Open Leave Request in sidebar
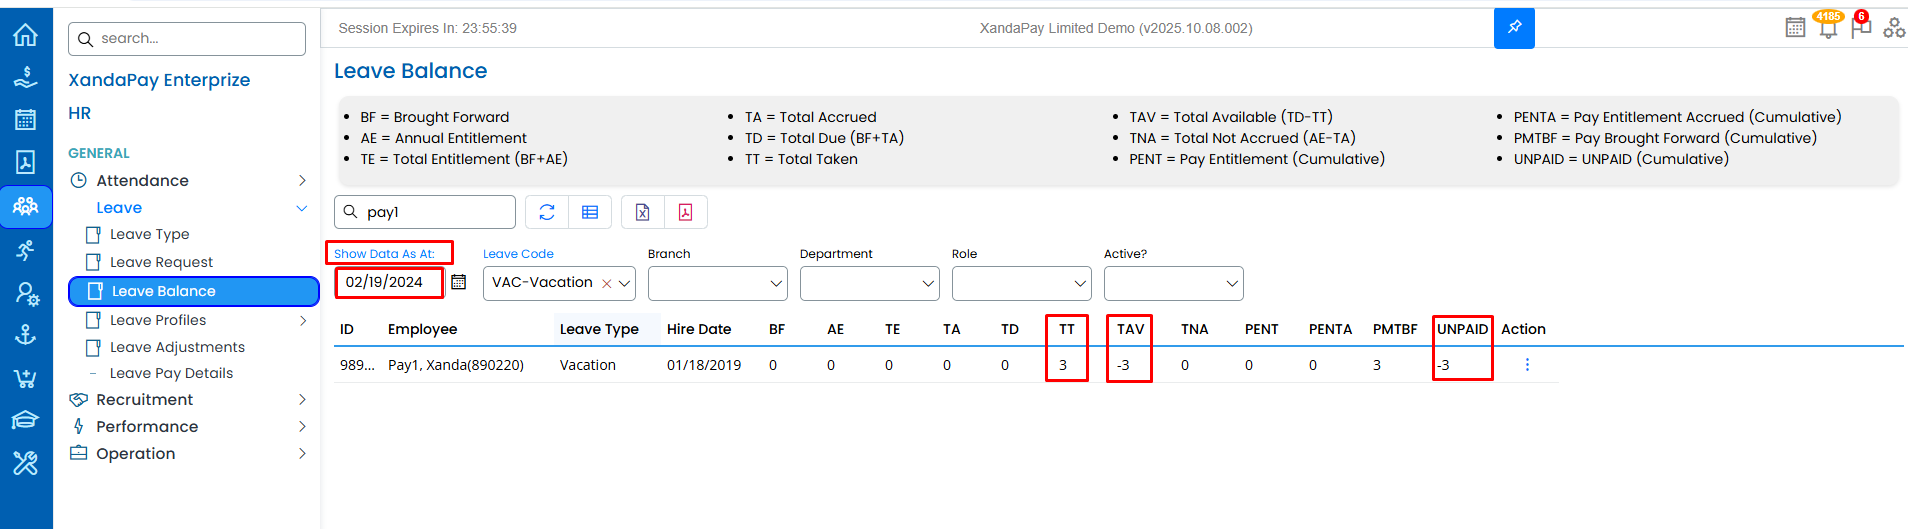Viewport: 1908px width, 529px height. (x=161, y=262)
